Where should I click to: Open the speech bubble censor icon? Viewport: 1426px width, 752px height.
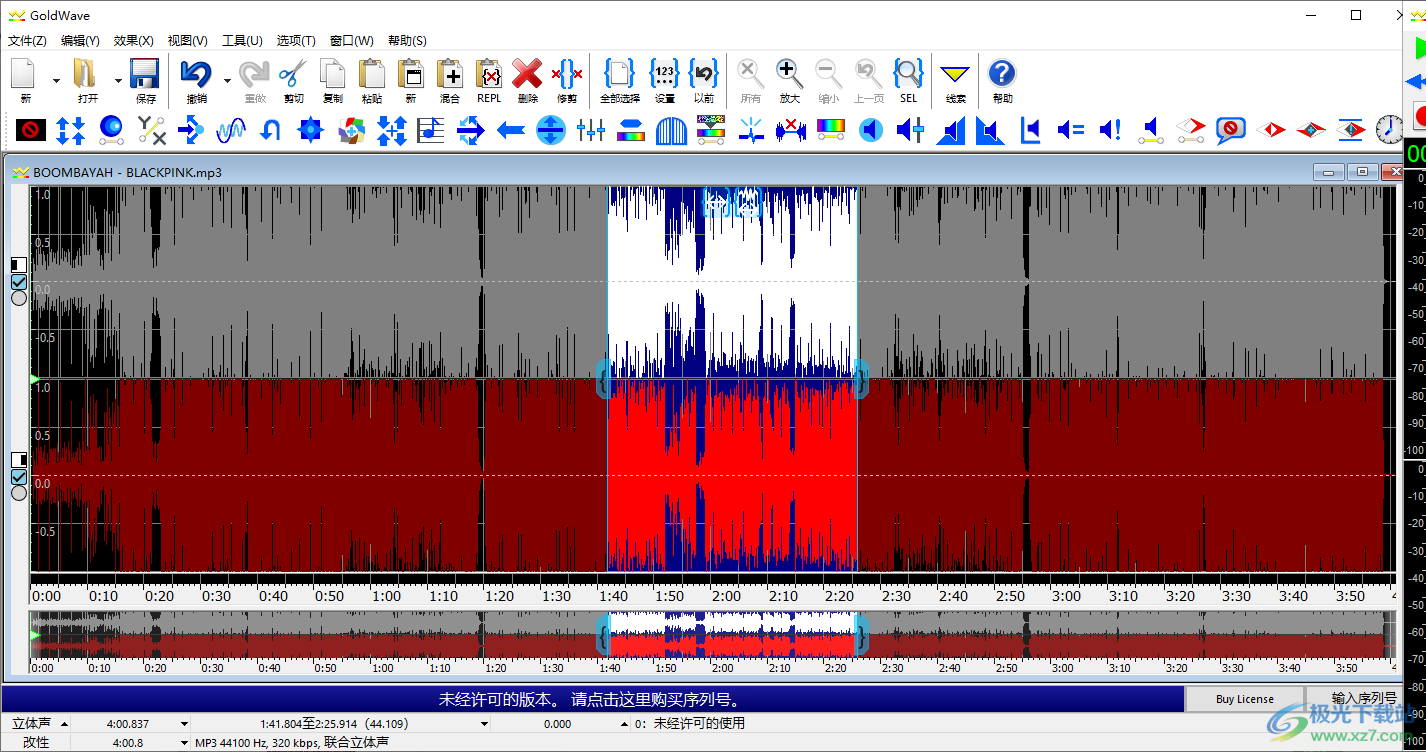pyautogui.click(x=1231, y=130)
